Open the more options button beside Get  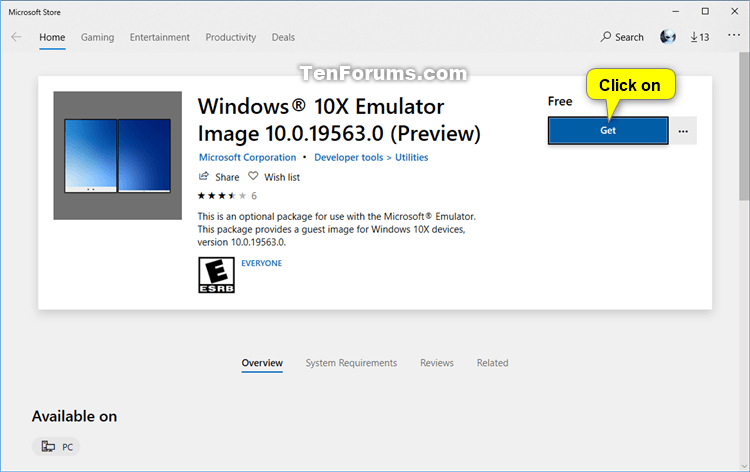tap(683, 131)
